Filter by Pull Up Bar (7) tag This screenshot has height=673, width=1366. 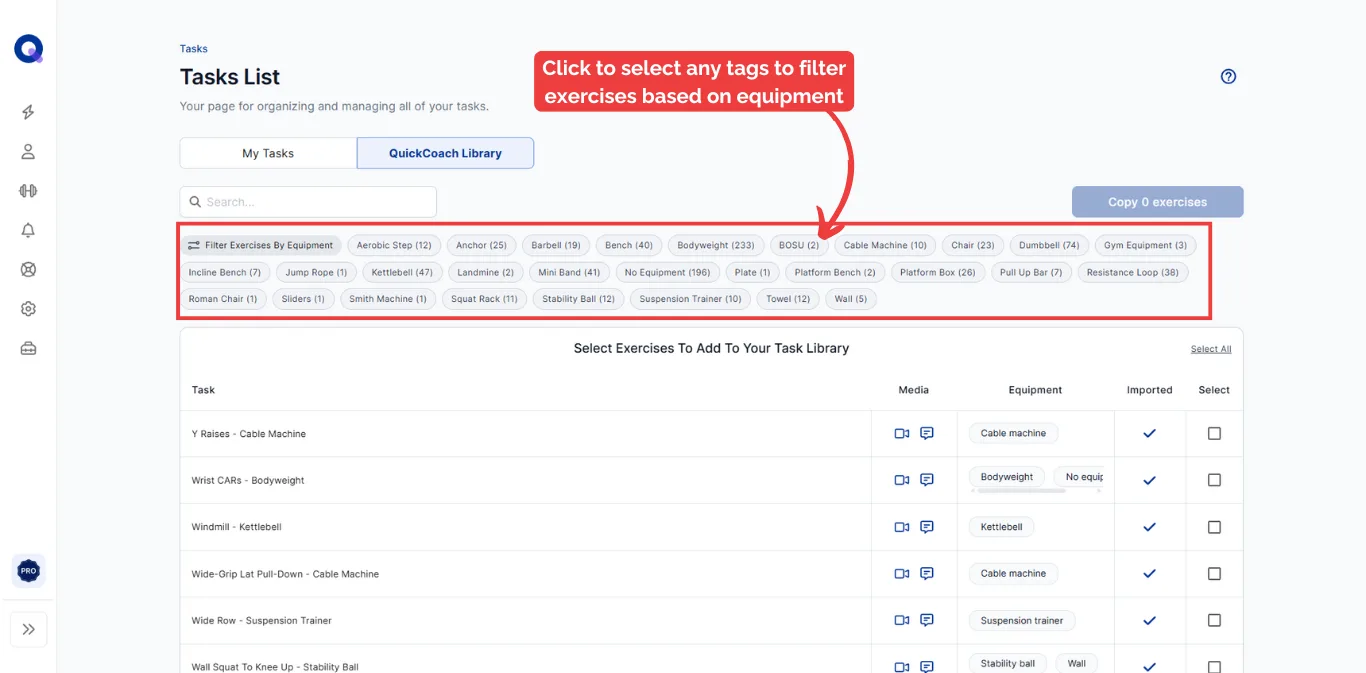pos(1031,272)
